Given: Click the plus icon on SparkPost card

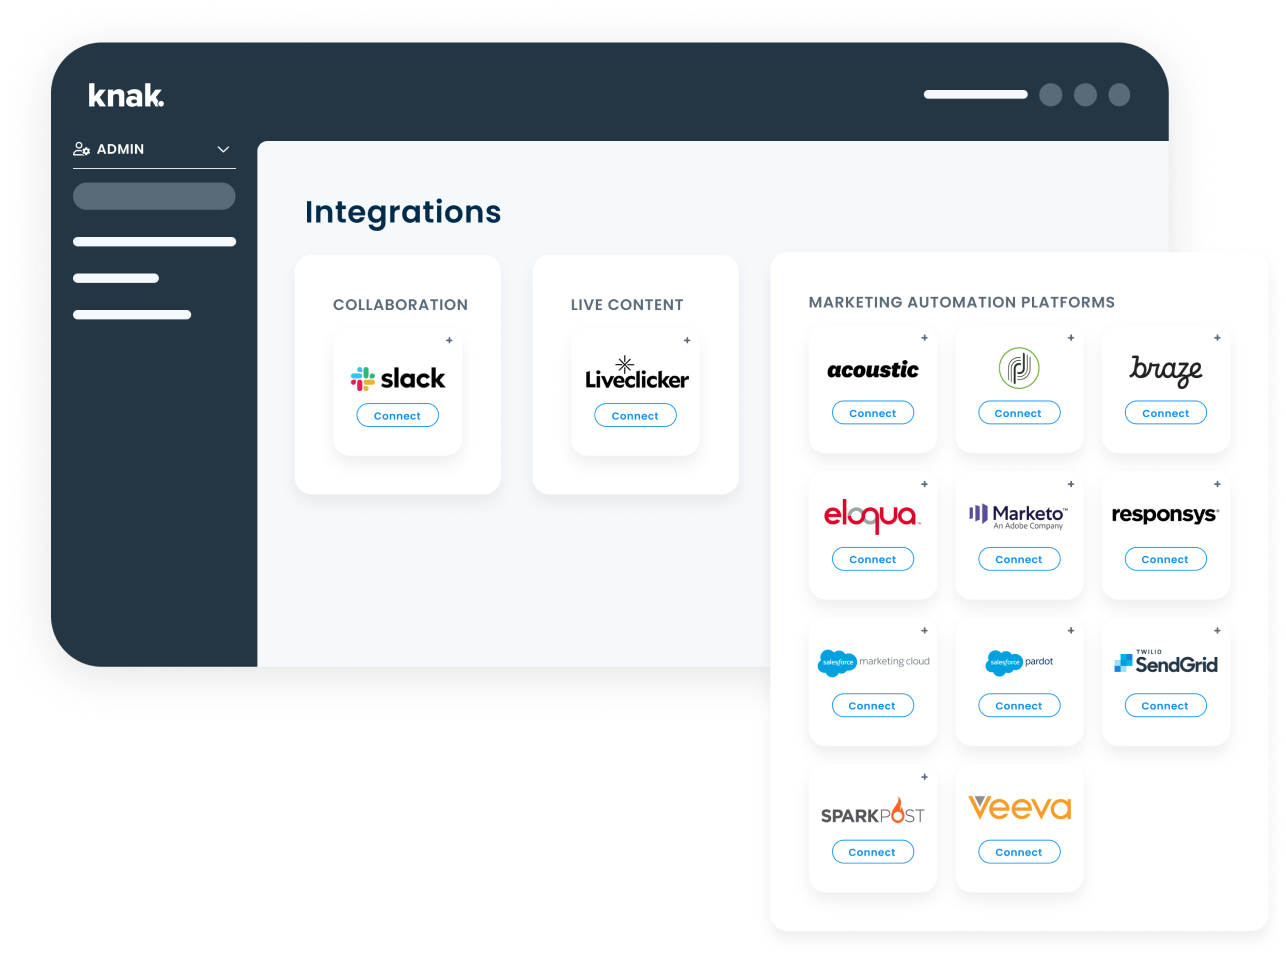Looking at the screenshot, I should tap(925, 777).
